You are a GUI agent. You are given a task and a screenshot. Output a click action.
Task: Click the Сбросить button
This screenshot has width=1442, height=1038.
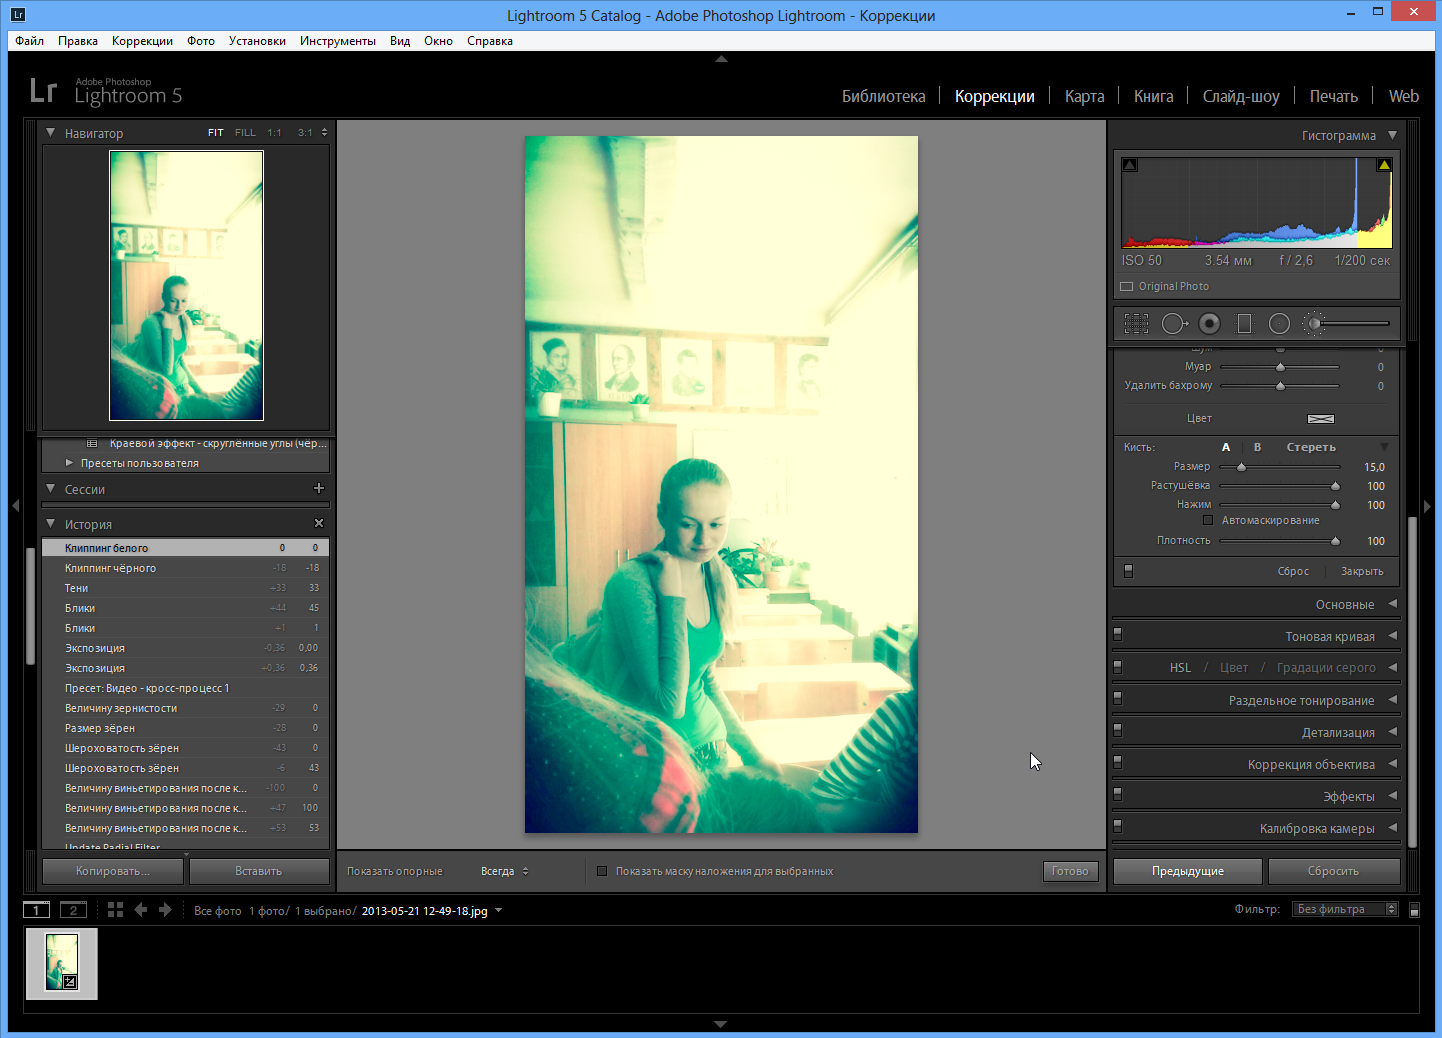(1334, 871)
